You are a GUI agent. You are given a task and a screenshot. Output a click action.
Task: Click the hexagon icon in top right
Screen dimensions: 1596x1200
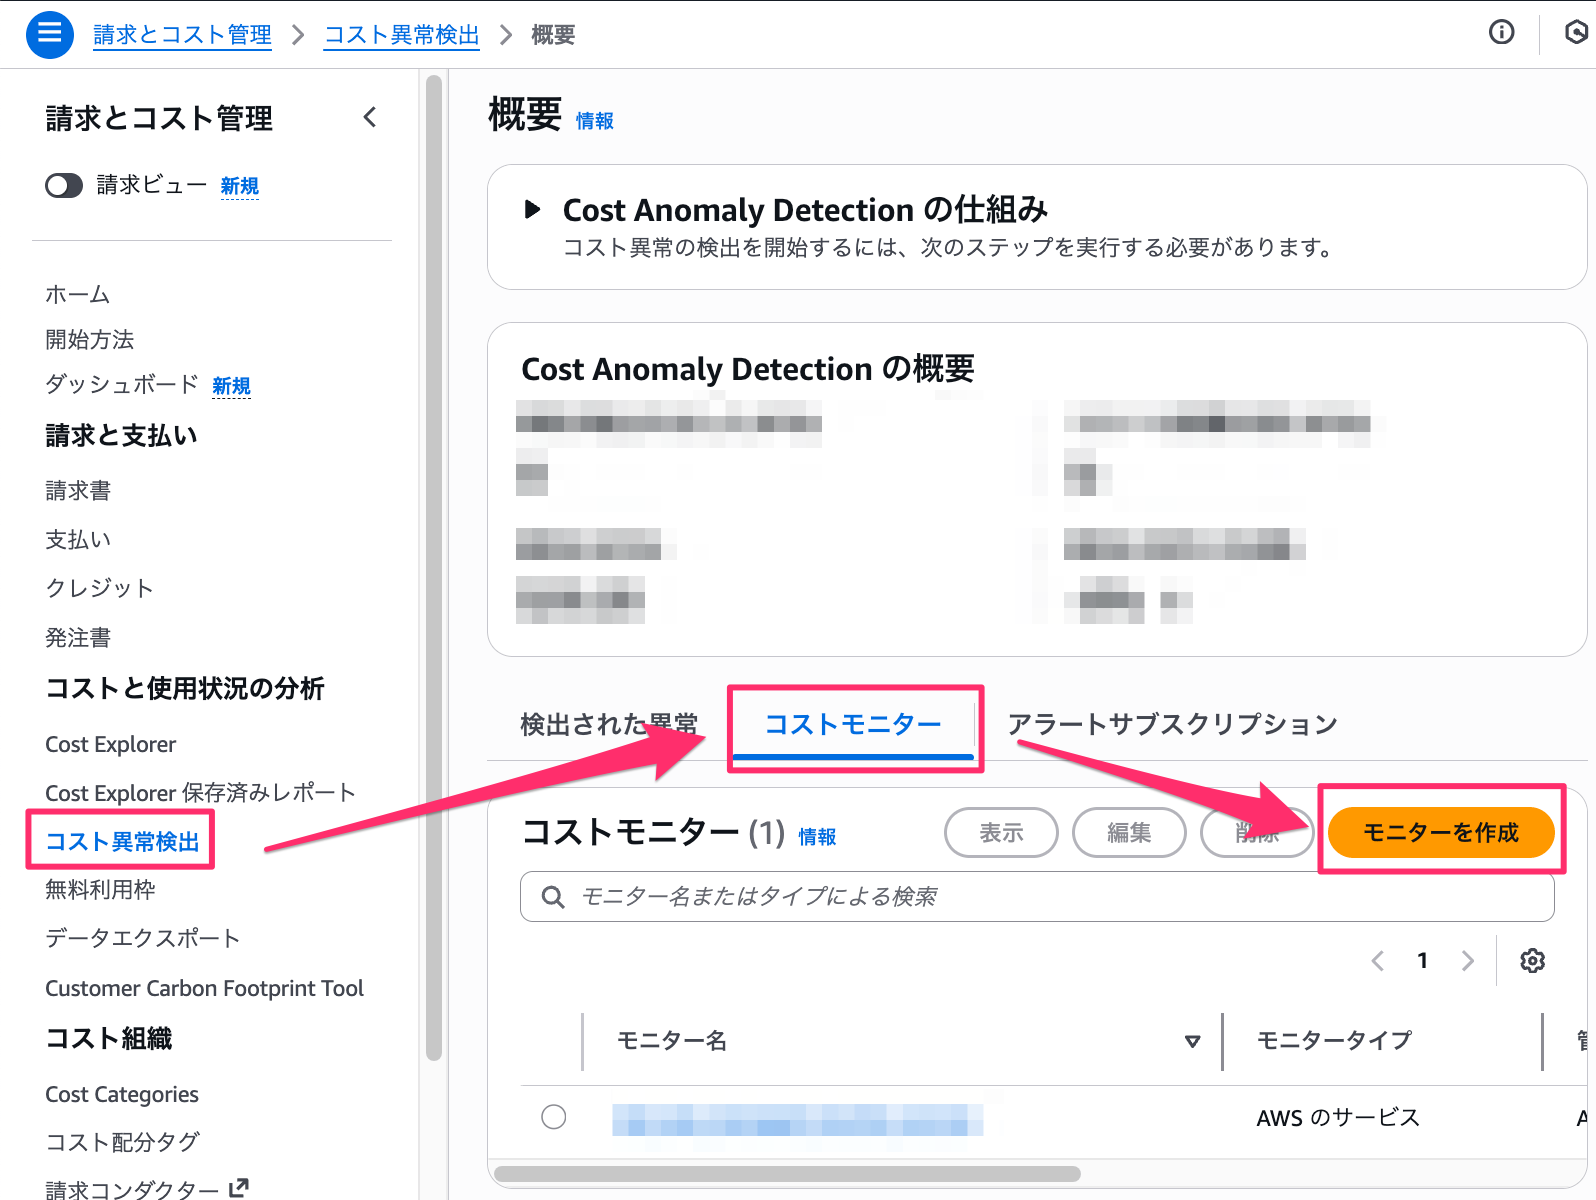click(1576, 33)
